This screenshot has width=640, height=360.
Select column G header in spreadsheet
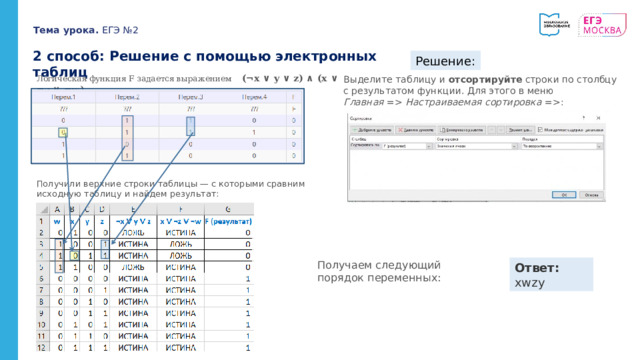[x=229, y=210]
